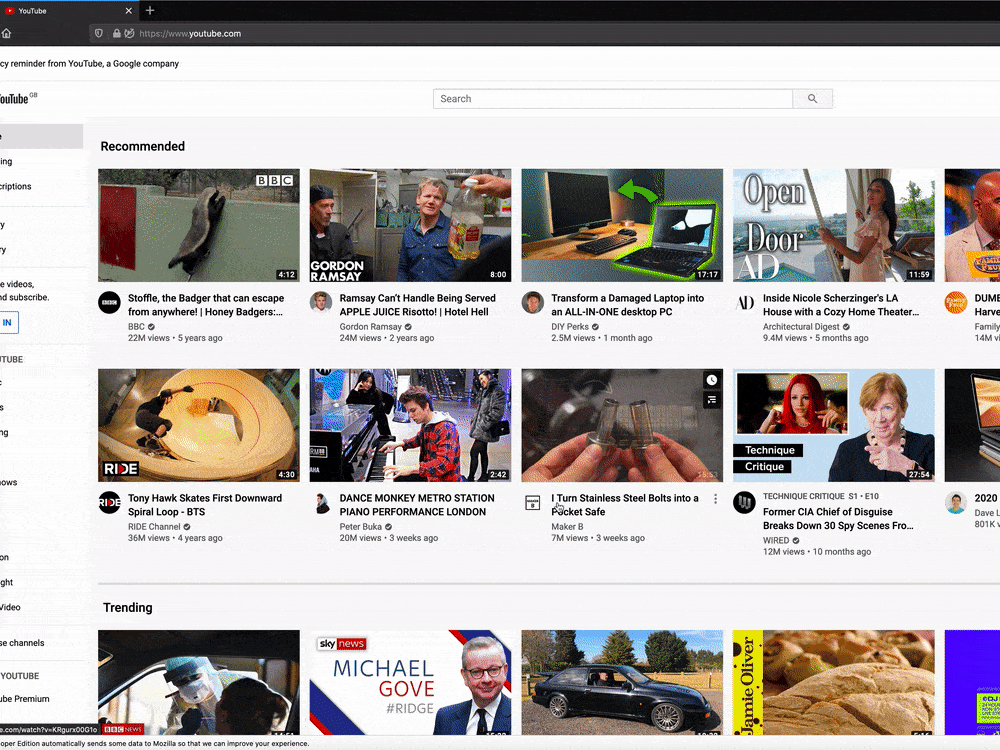
Task: Click the 'Maker B' channel name
Action: pos(568,527)
